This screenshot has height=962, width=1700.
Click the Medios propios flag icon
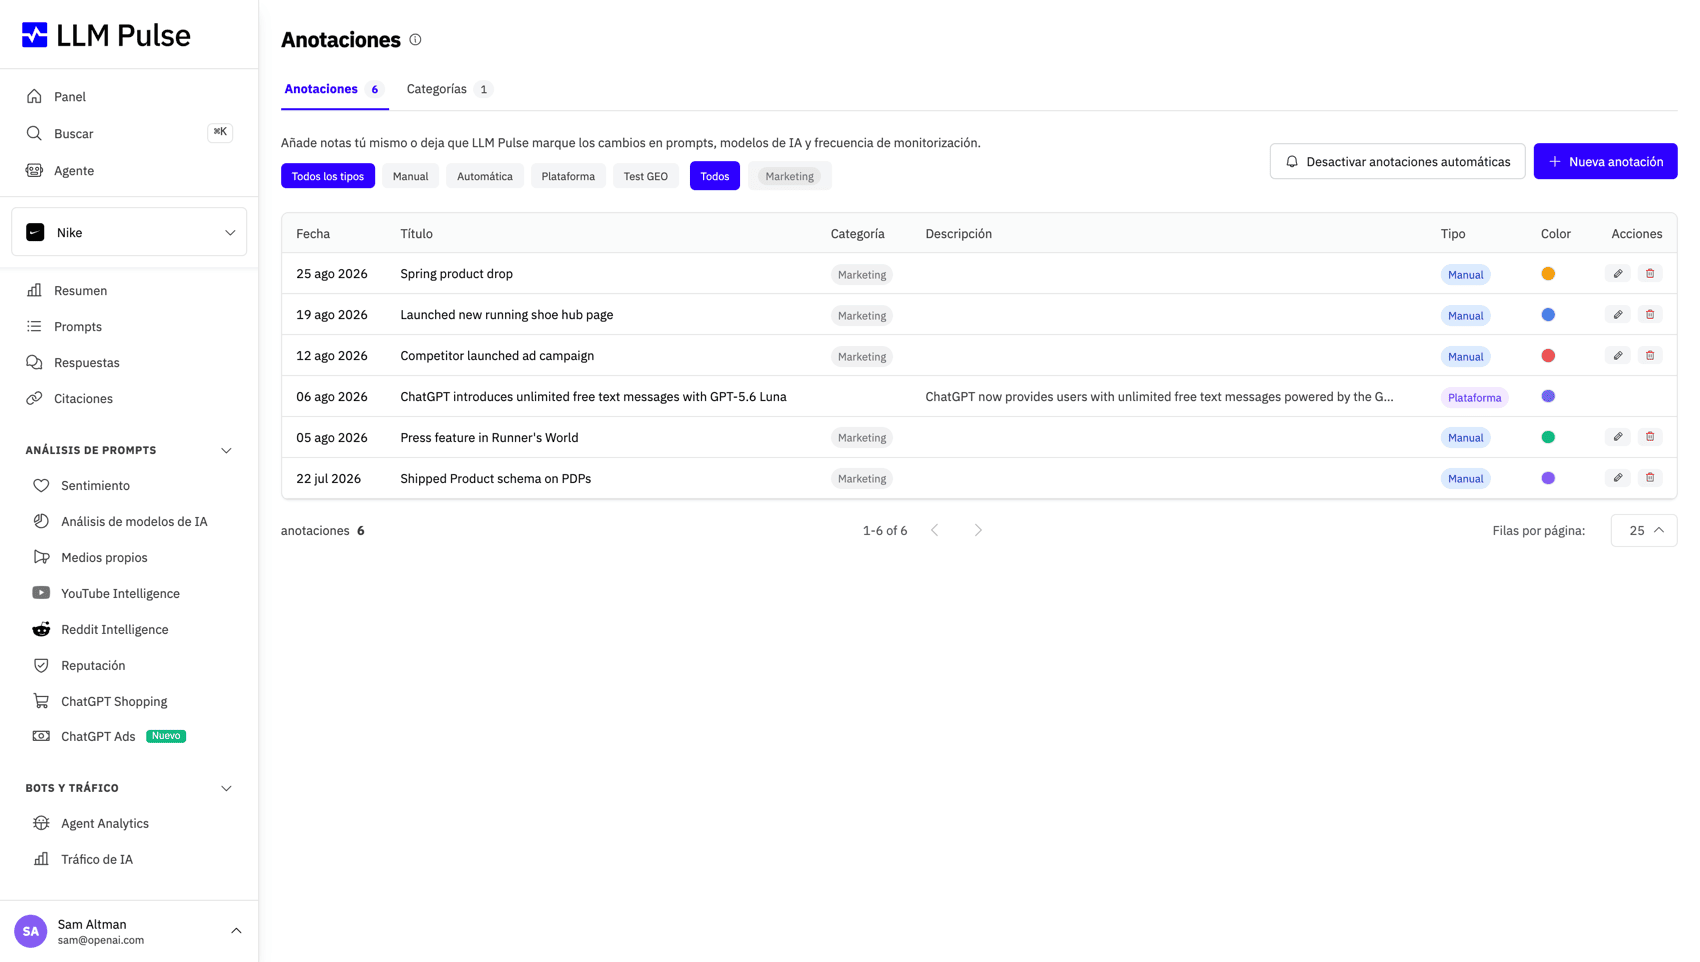[x=41, y=557]
